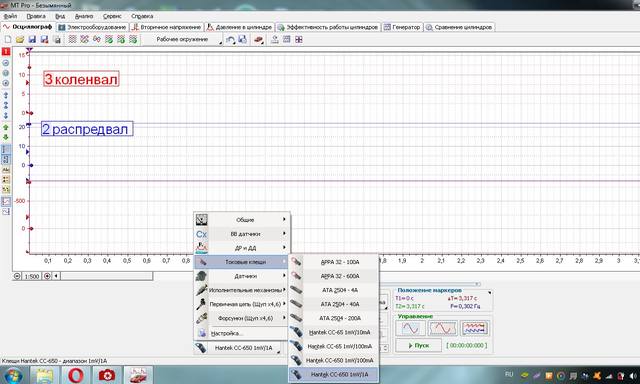Switch to the Давление в цилиндре tab
Image resolution: width=640 pixels, height=384 pixels.
(239, 27)
